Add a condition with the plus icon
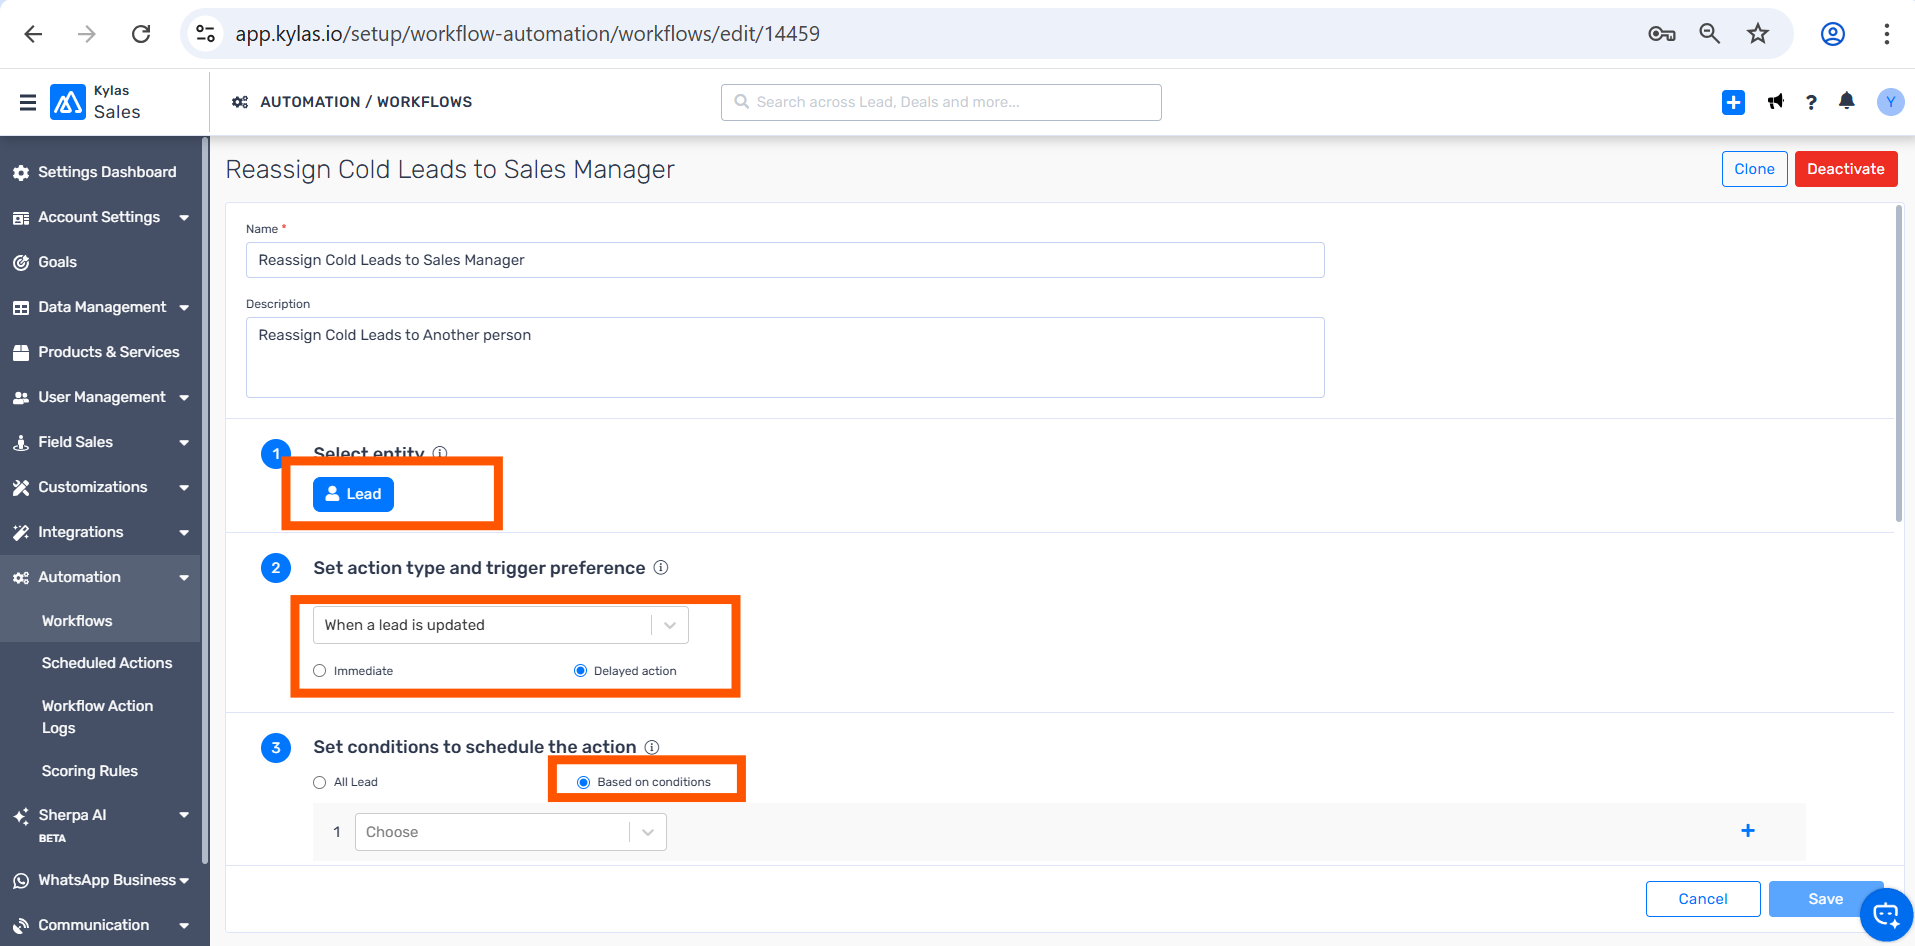1915x946 pixels. point(1747,831)
